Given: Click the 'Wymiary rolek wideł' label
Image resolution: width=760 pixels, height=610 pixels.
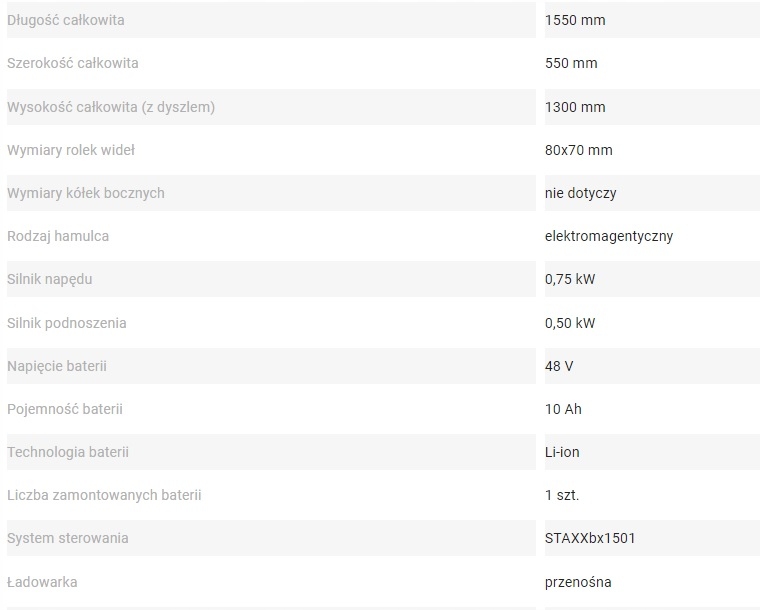Looking at the screenshot, I should click(x=71, y=150).
